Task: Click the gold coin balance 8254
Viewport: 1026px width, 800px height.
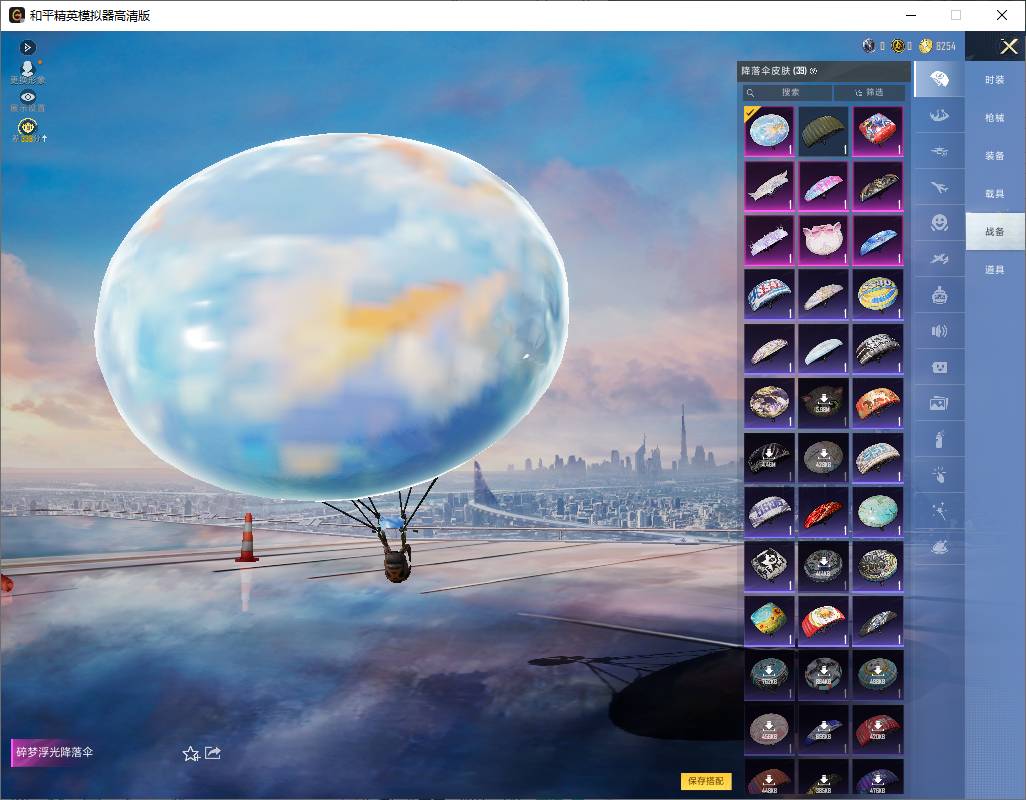Action: pyautogui.click(x=937, y=46)
